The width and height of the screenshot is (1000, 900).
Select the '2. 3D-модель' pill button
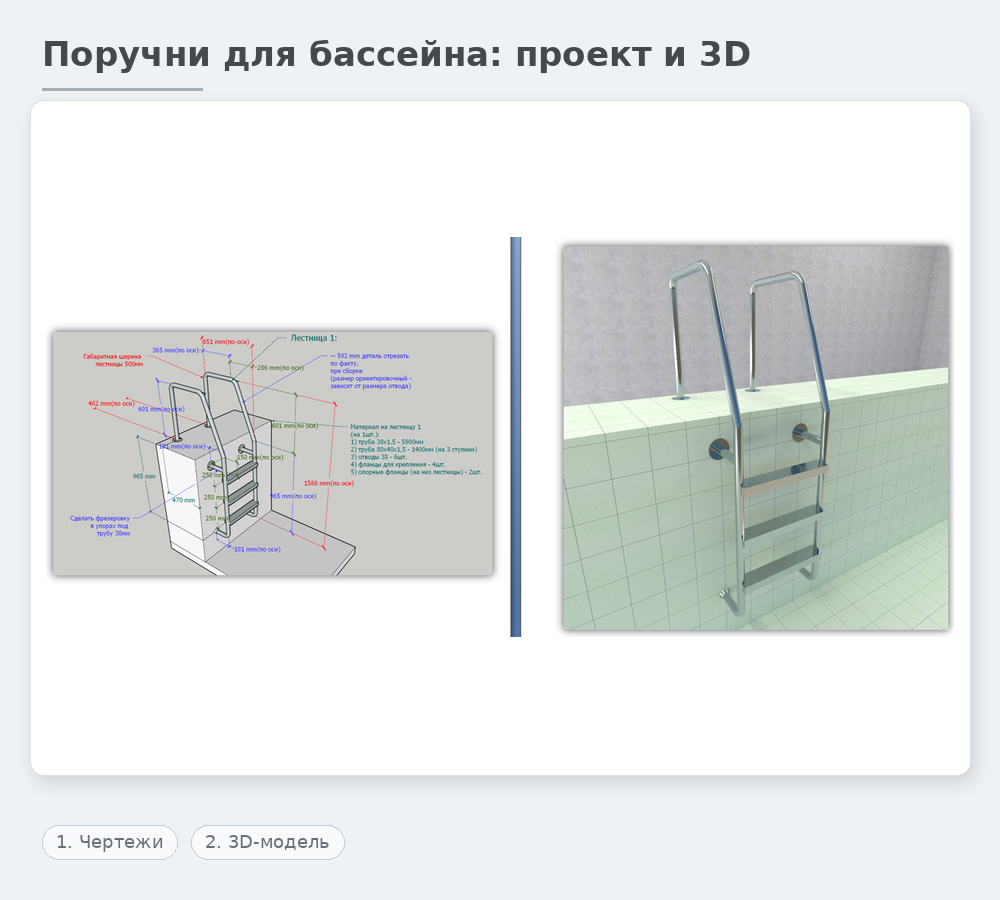pos(267,842)
